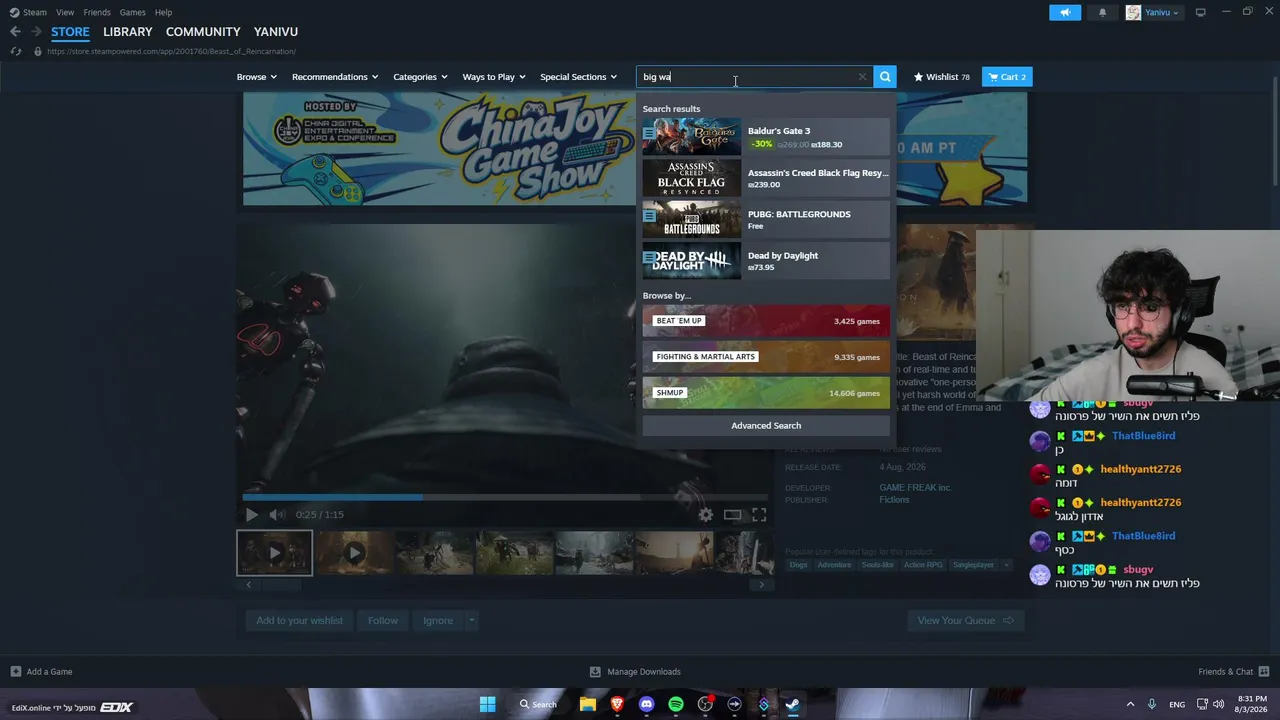
Task: Select the Baldur's Gate 3 search result
Action: click(x=766, y=137)
